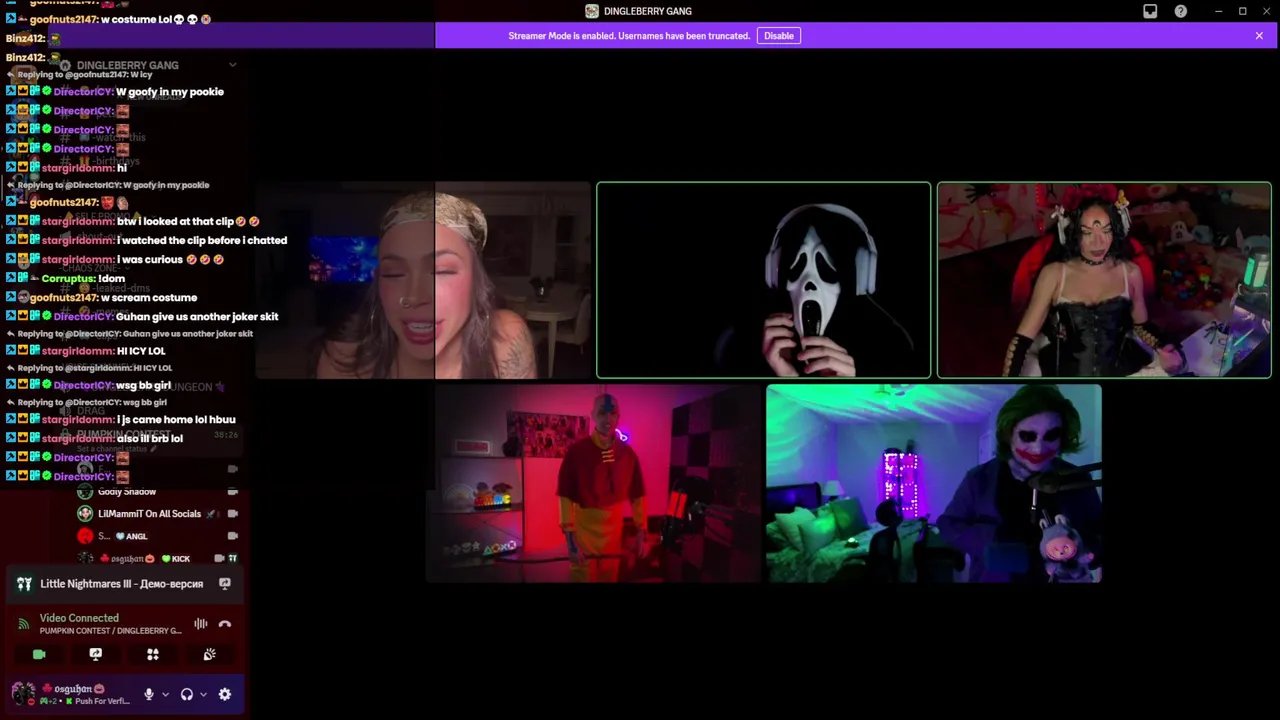
Task: Focus the red-room standing costume tile
Action: coord(595,484)
